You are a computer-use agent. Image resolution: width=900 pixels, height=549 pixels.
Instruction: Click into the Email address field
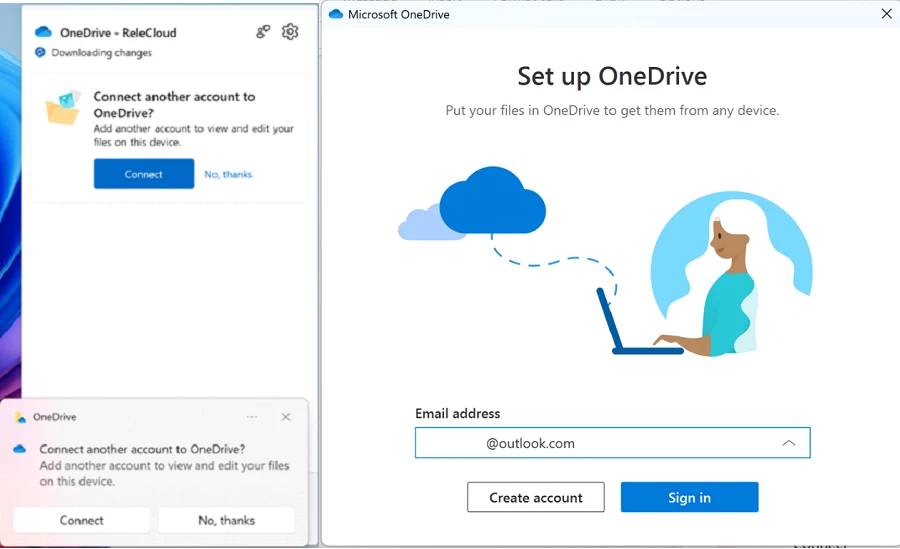click(x=612, y=443)
